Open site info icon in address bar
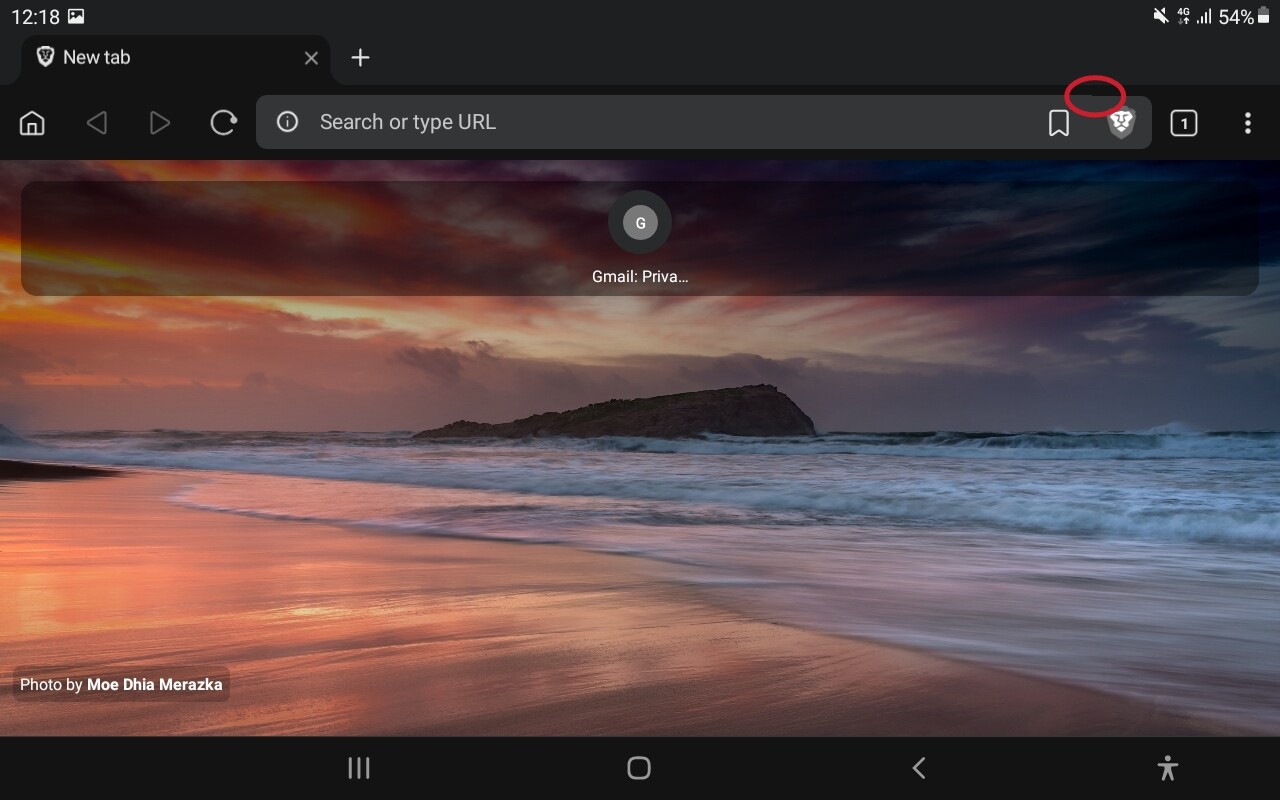The width and height of the screenshot is (1280, 800). [288, 122]
